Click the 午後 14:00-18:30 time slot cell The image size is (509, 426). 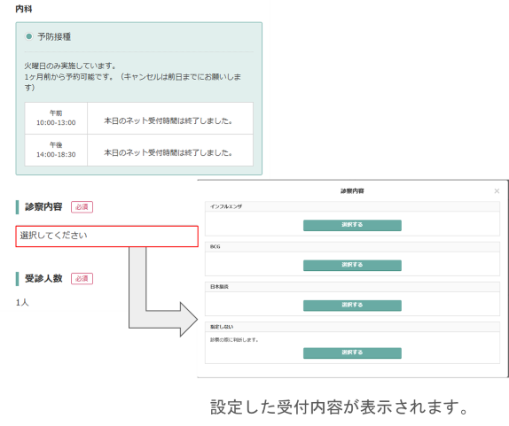tap(56, 150)
